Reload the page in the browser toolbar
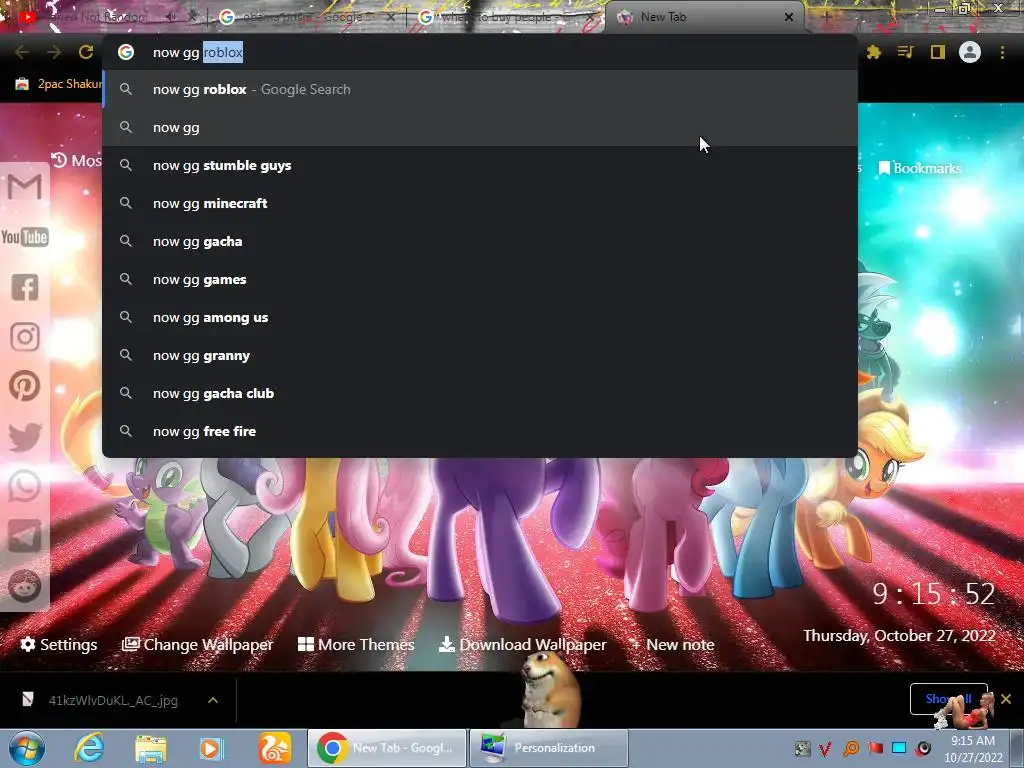The height and width of the screenshot is (768, 1024). [x=86, y=52]
